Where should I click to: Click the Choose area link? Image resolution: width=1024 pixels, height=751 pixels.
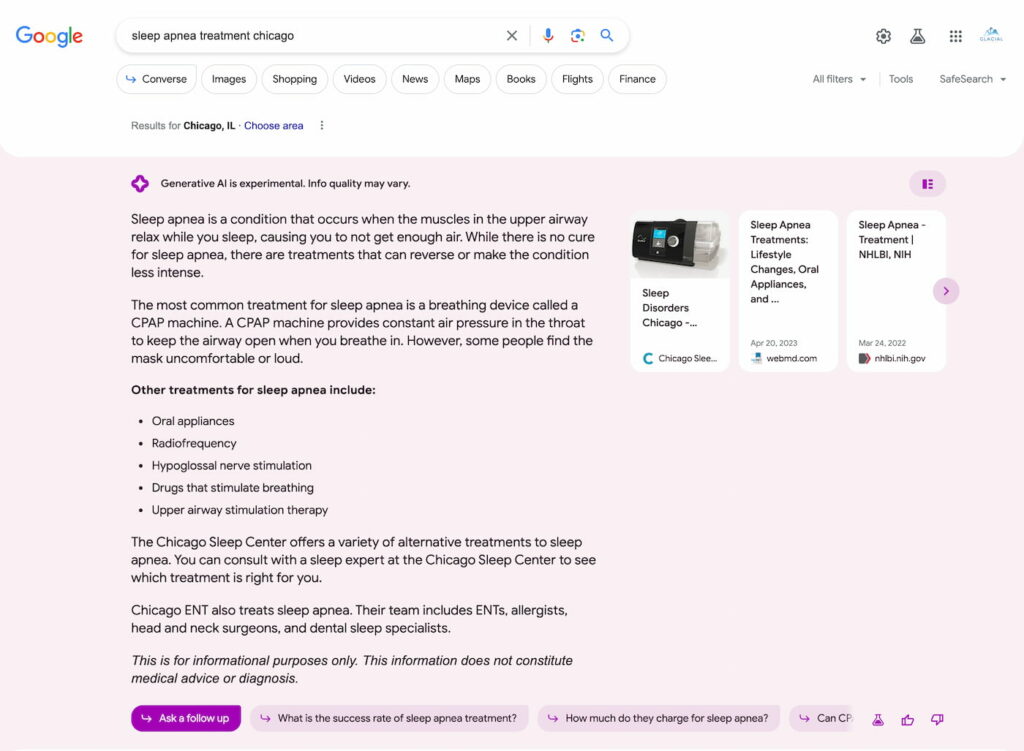coord(274,125)
